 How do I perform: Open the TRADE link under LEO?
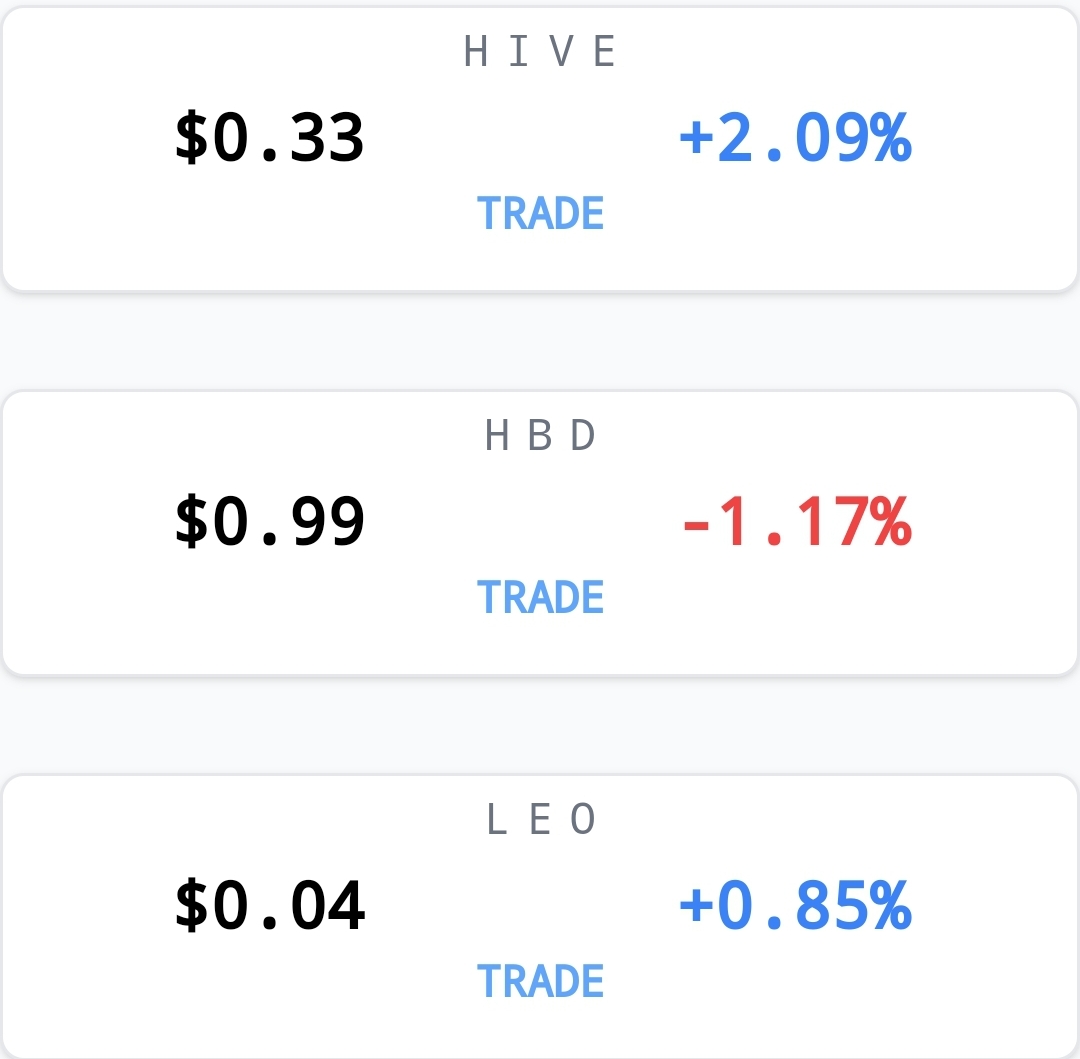coord(540,981)
